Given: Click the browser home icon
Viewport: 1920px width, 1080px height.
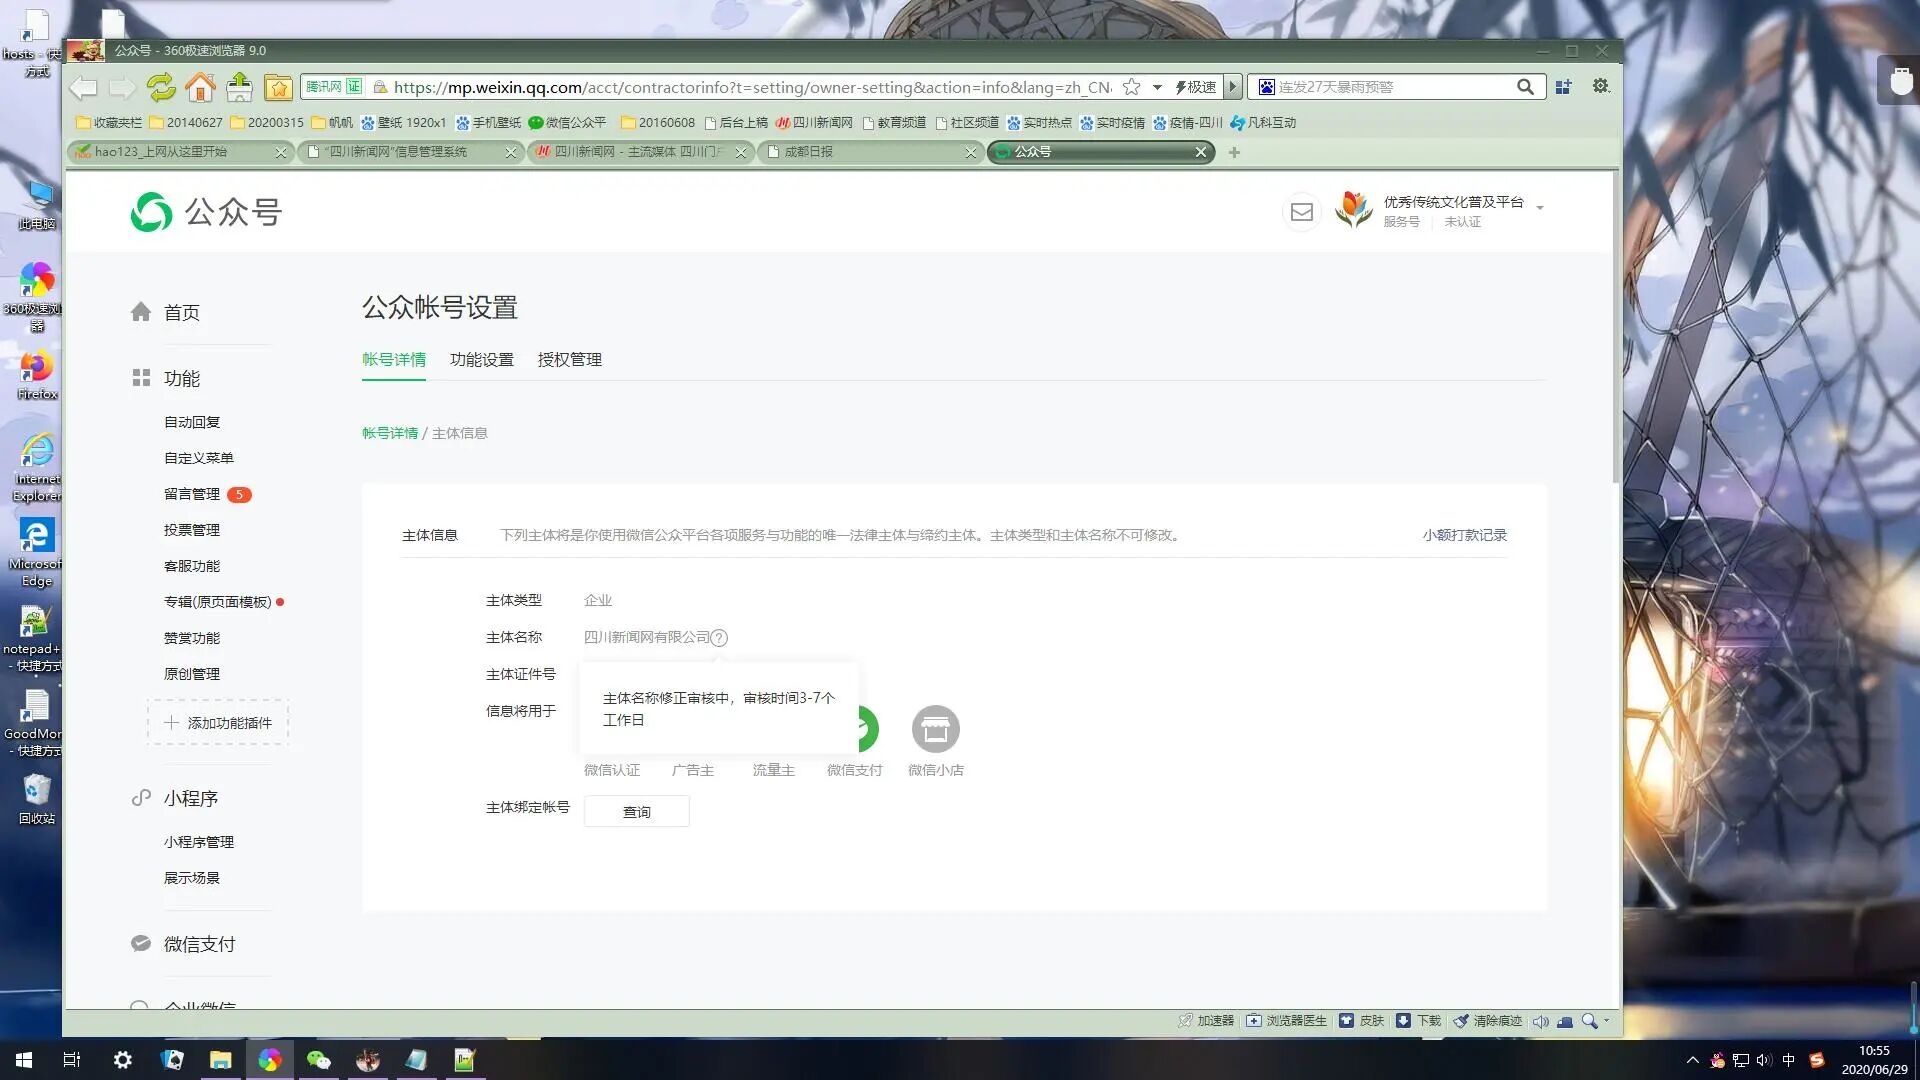Looking at the screenshot, I should (x=200, y=88).
